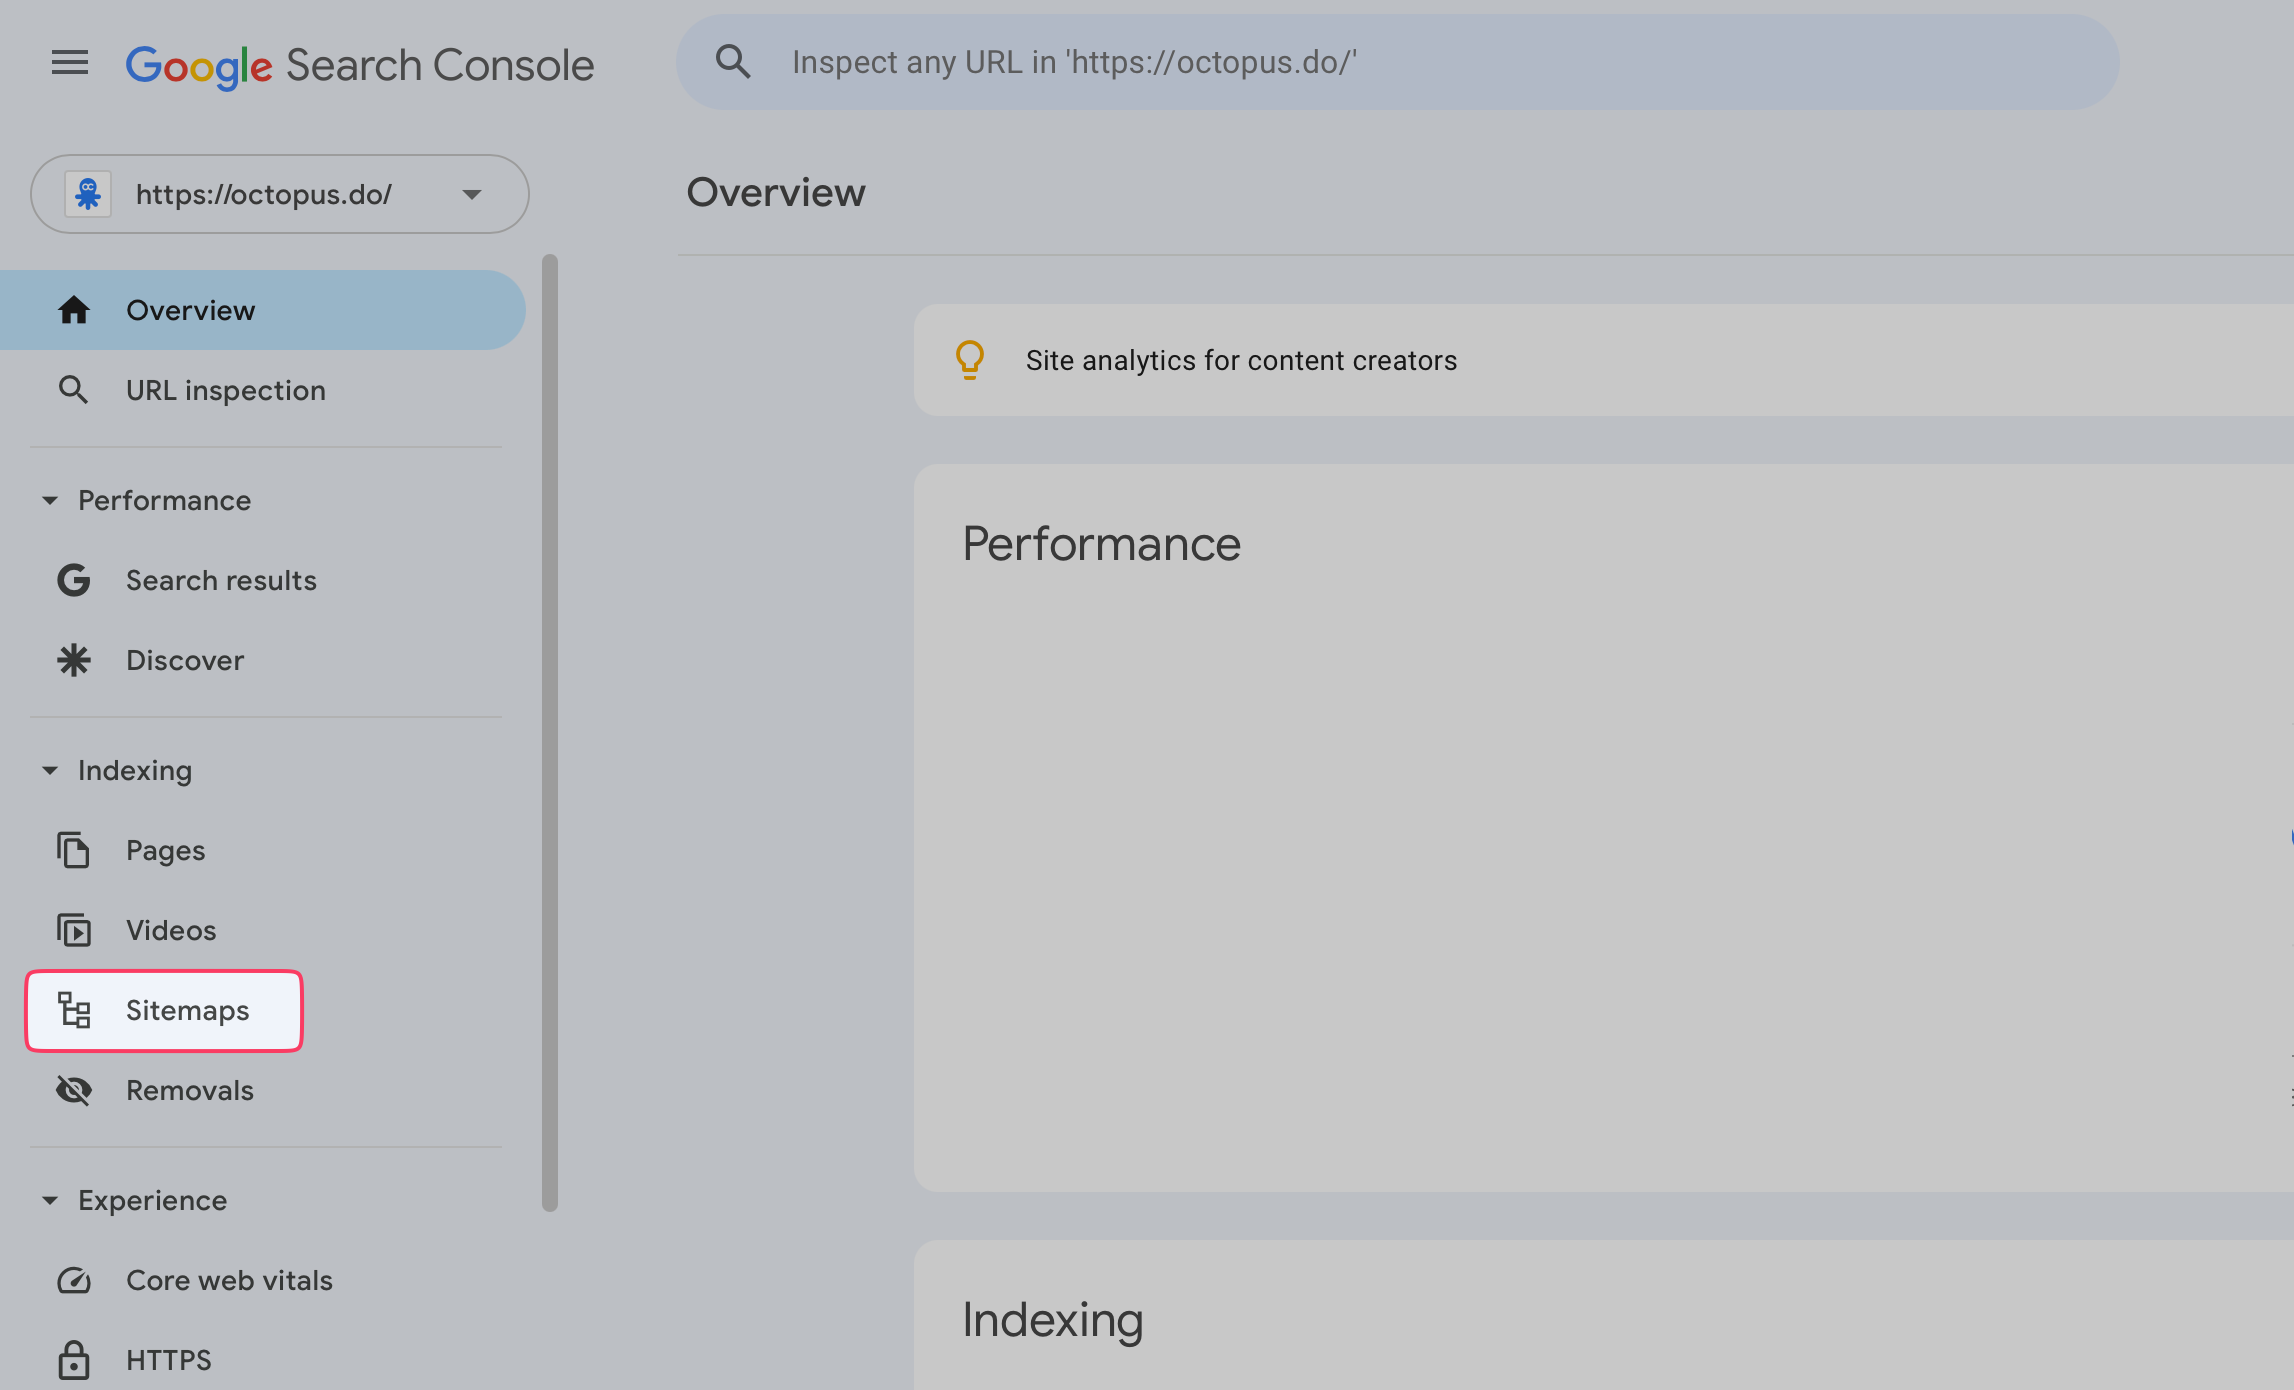The image size is (2294, 1390).
Task: Click the https://octopus.do/ property name
Action: click(x=264, y=194)
